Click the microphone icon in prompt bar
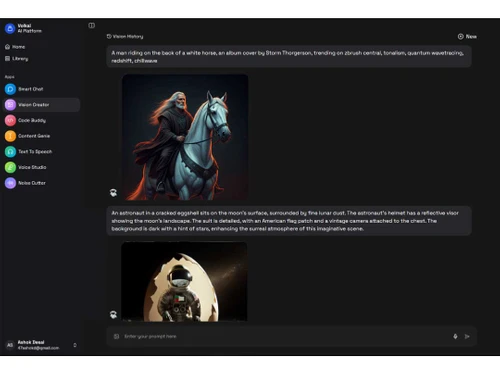 click(x=455, y=336)
